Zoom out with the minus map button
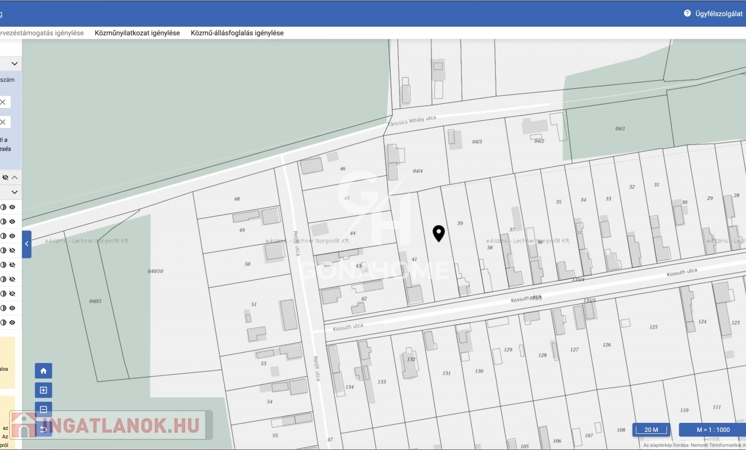The image size is (746, 450). point(43,409)
